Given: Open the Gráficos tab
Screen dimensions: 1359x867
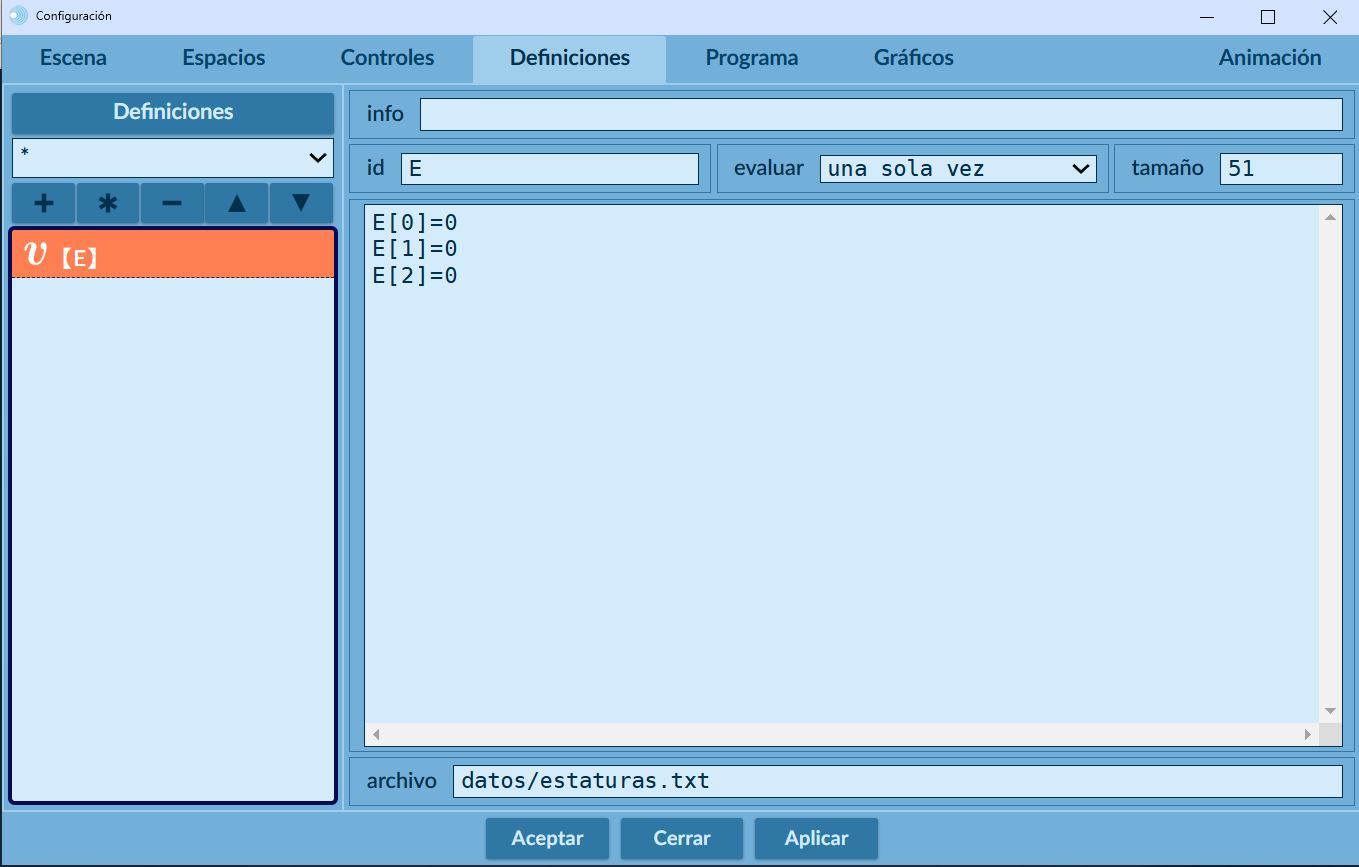Looking at the screenshot, I should 914,58.
